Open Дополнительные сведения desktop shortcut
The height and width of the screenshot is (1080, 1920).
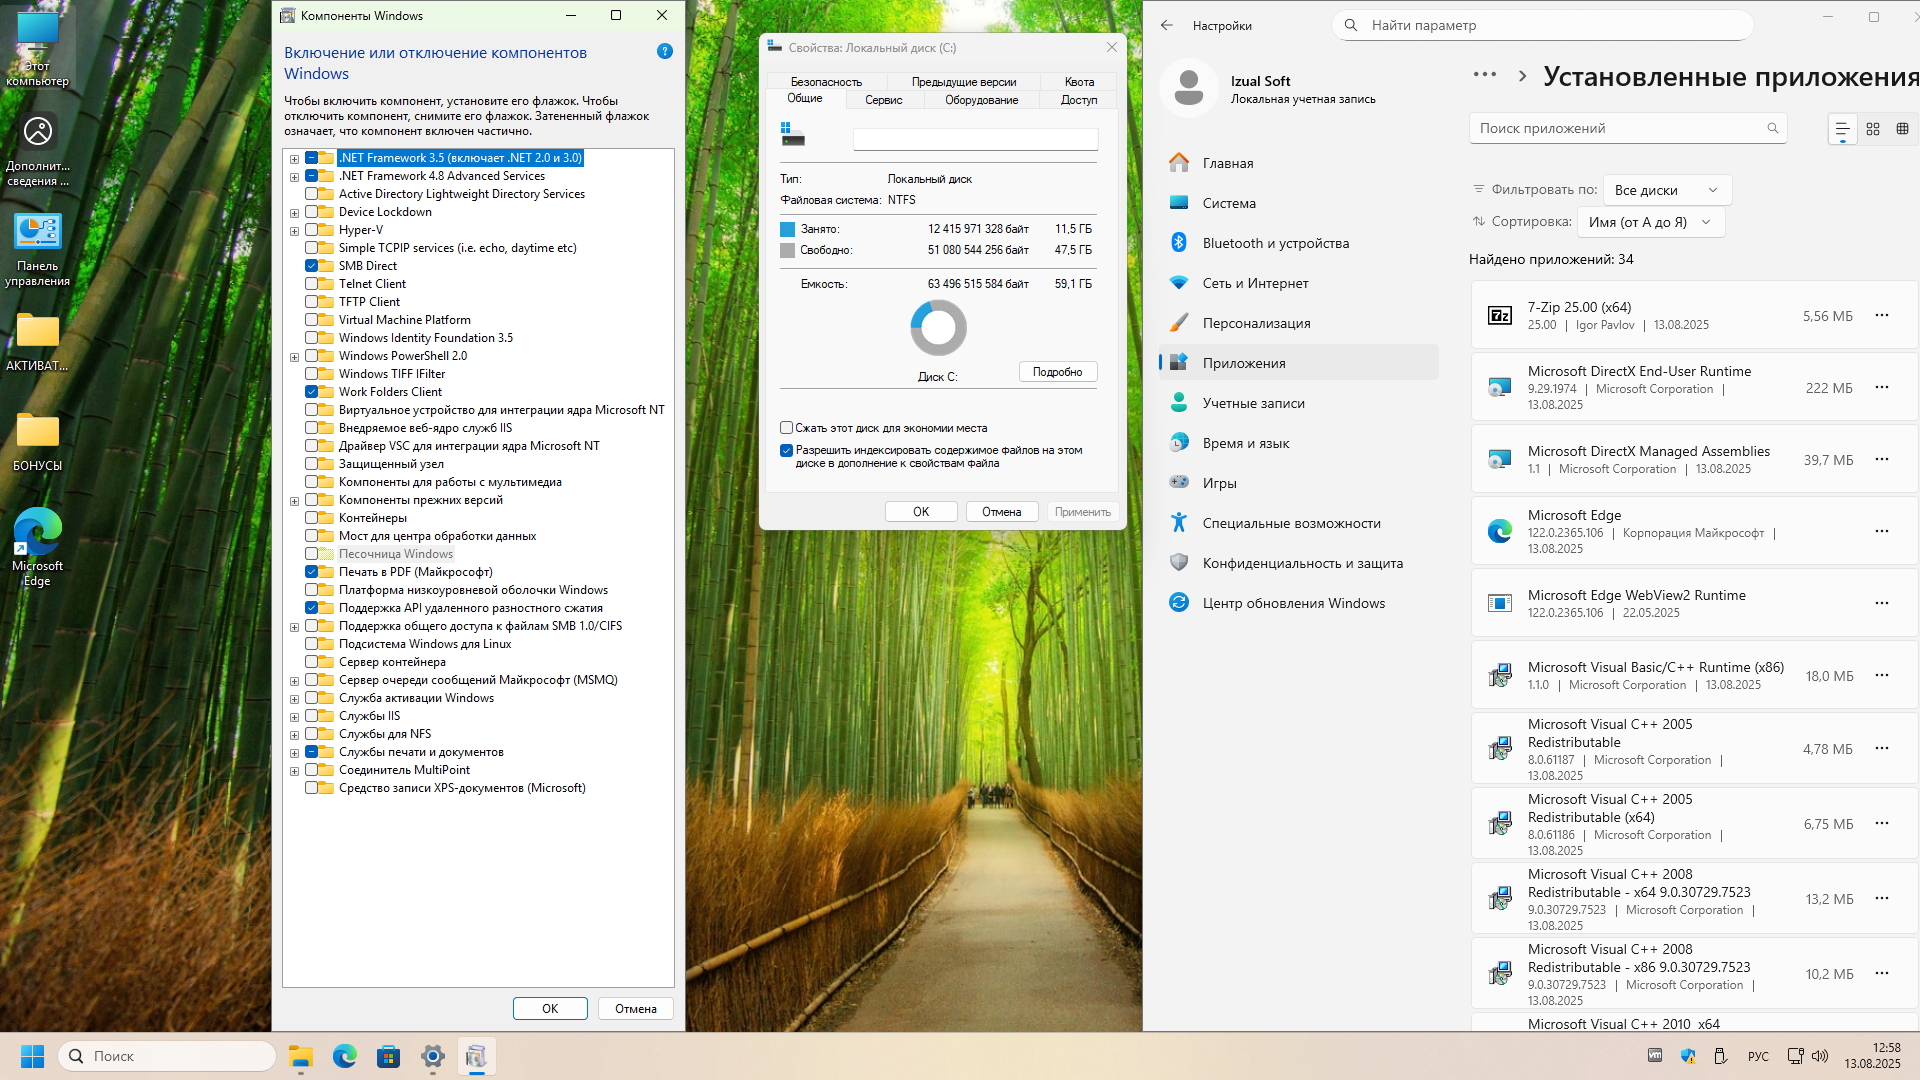pyautogui.click(x=37, y=150)
